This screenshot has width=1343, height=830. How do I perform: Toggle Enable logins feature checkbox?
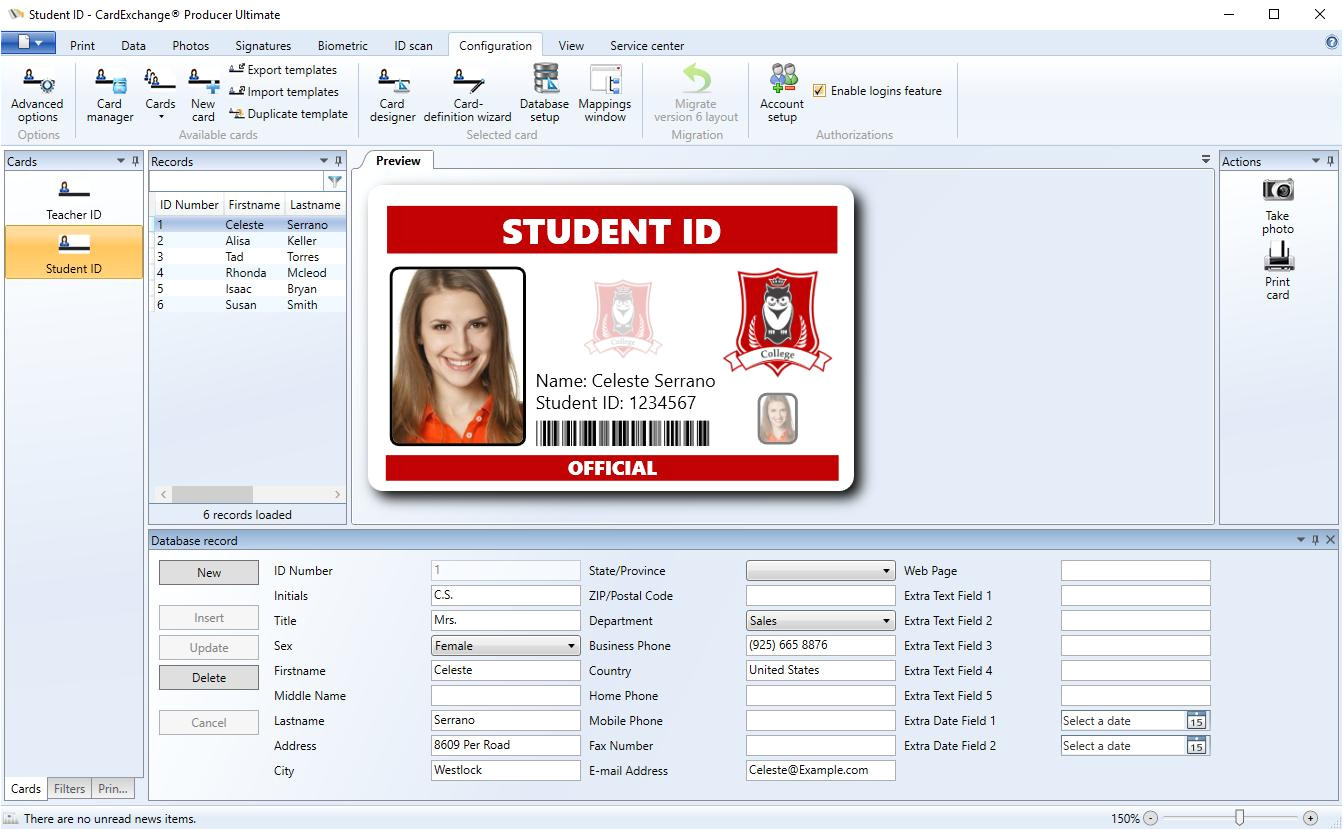(x=820, y=91)
